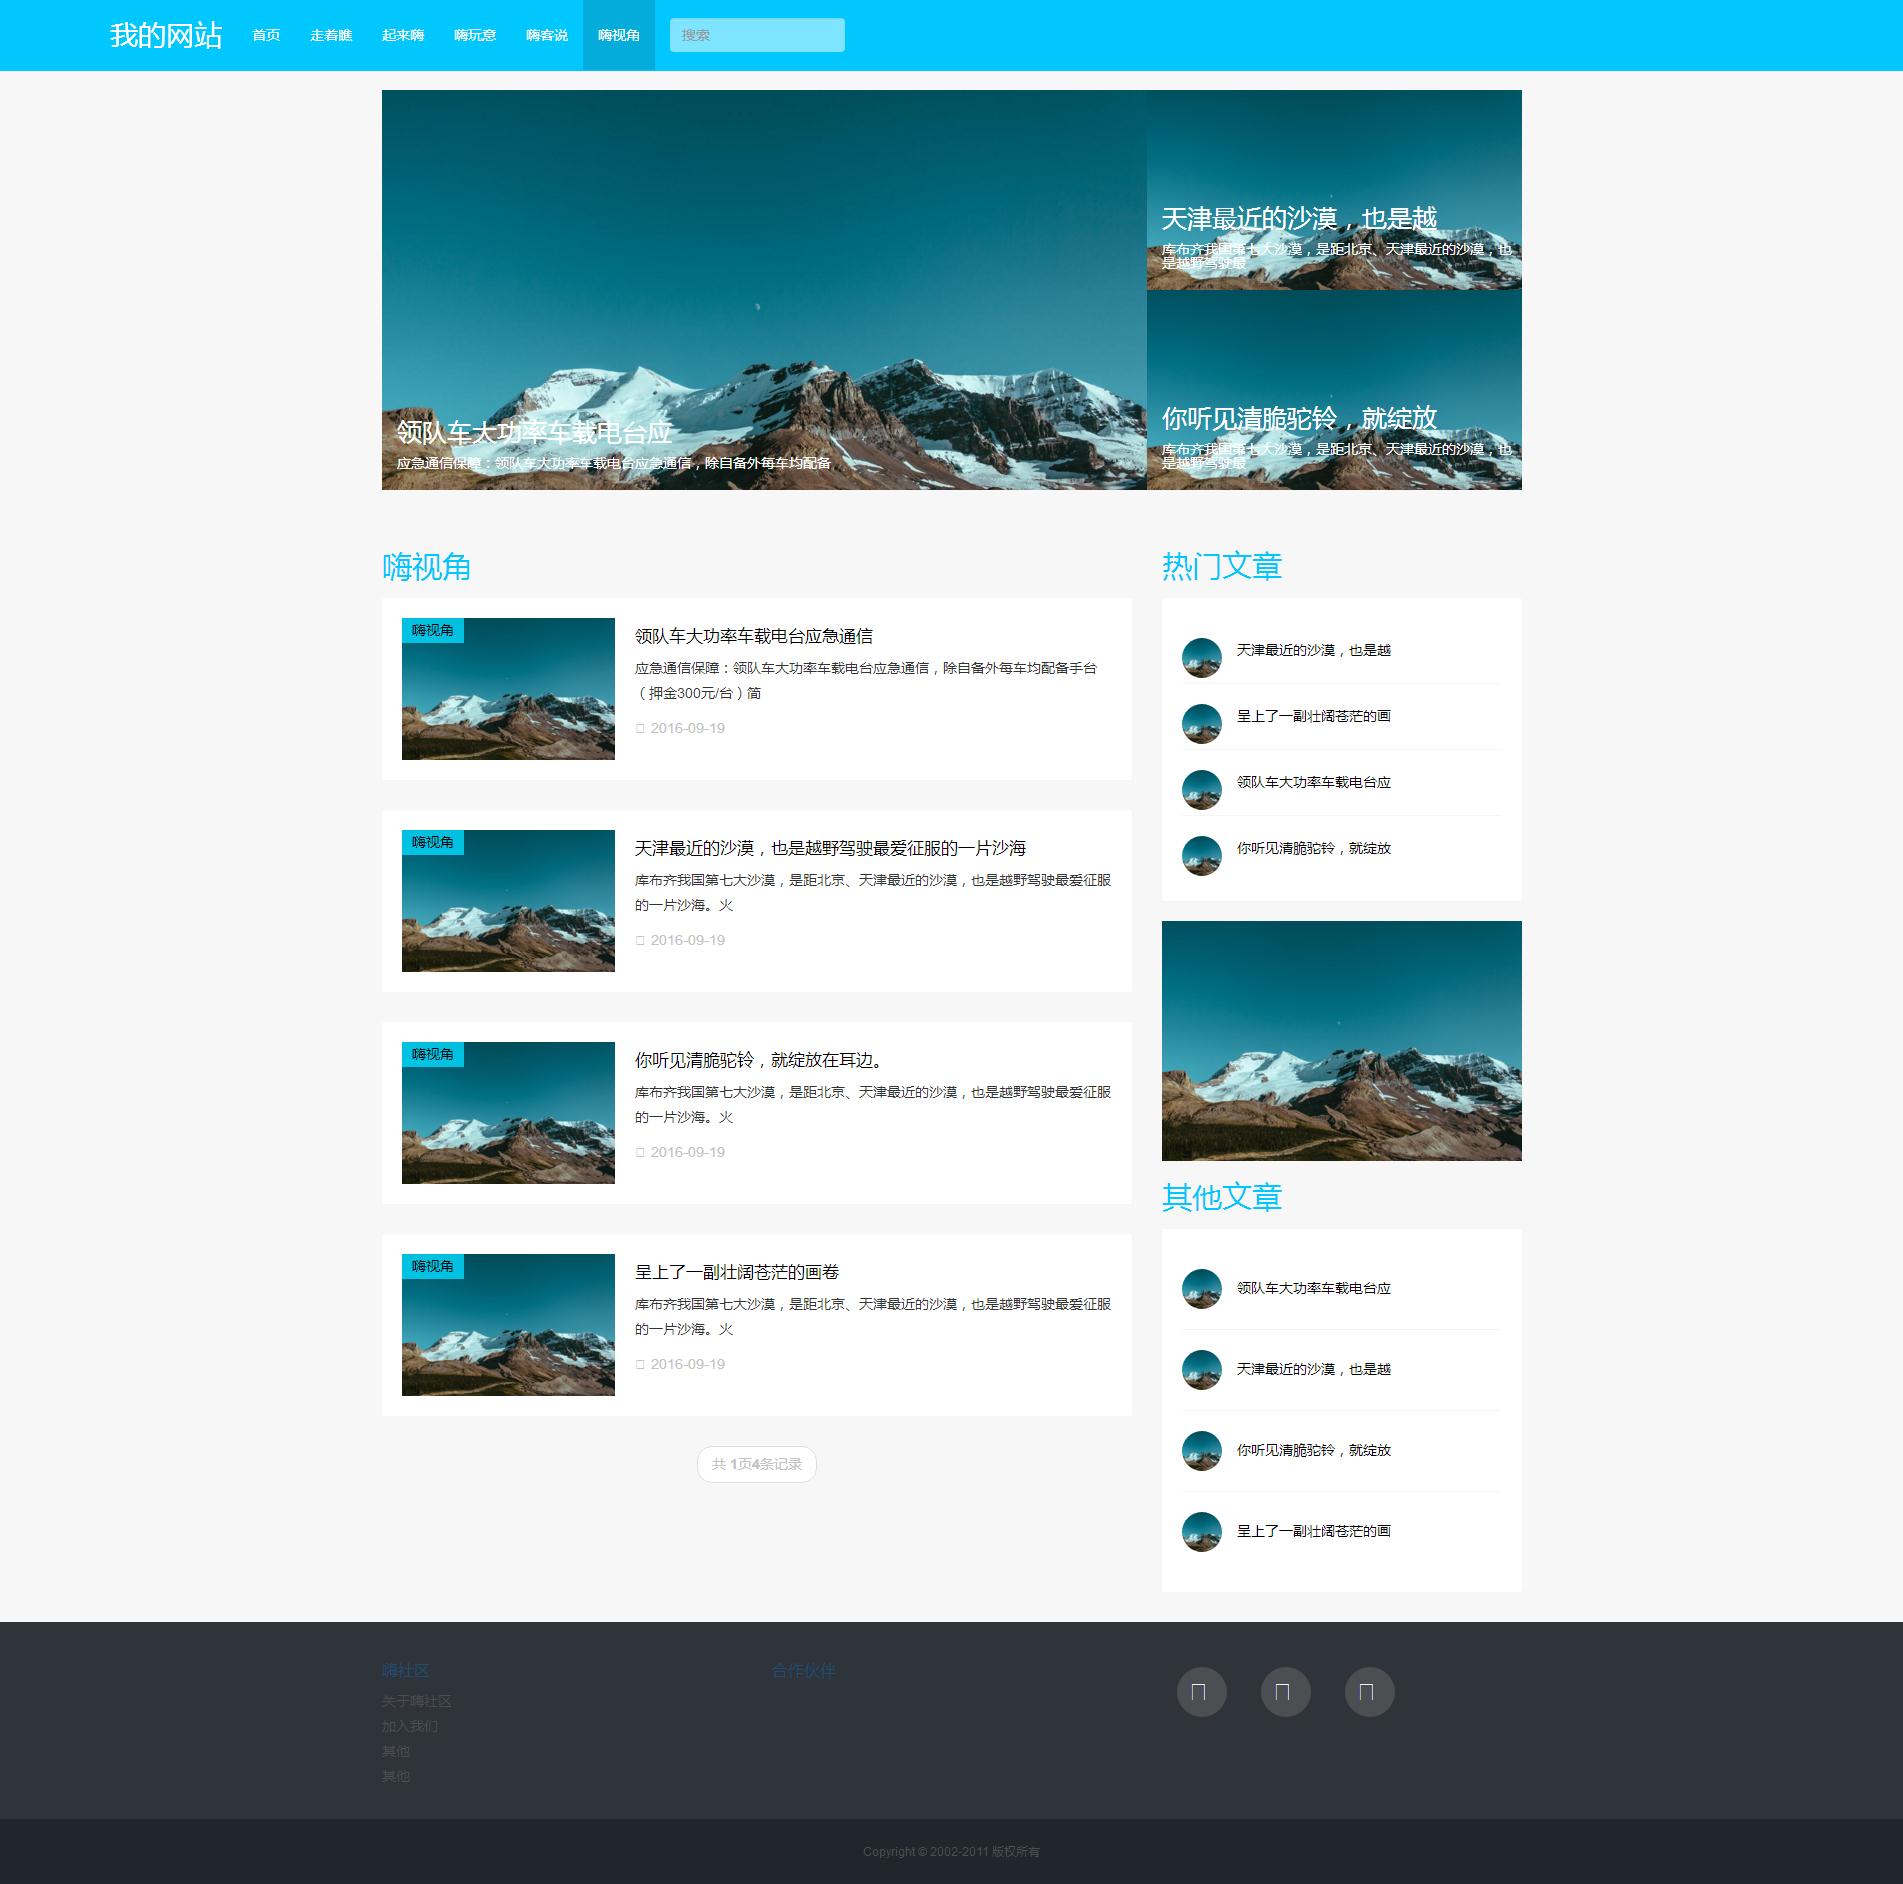Open article 呈上了一副壮阔苍茫的画卷 title
The height and width of the screenshot is (1884, 1903).
coord(737,1272)
